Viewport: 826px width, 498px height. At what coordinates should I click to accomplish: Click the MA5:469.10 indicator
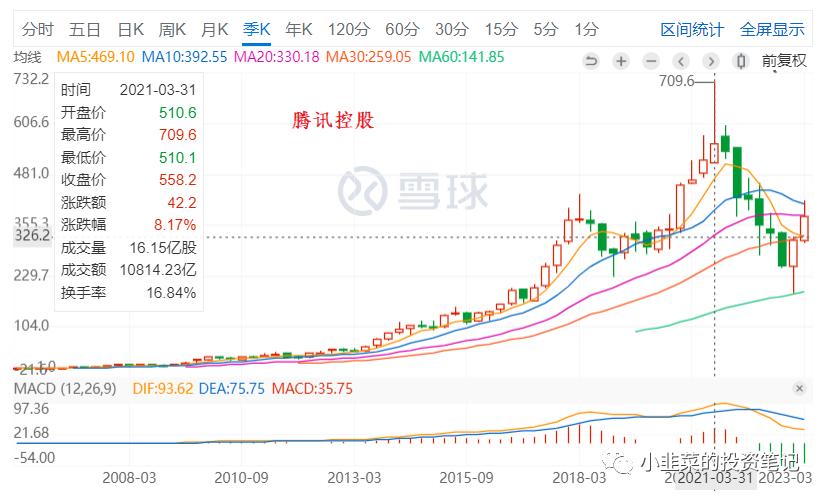(95, 57)
